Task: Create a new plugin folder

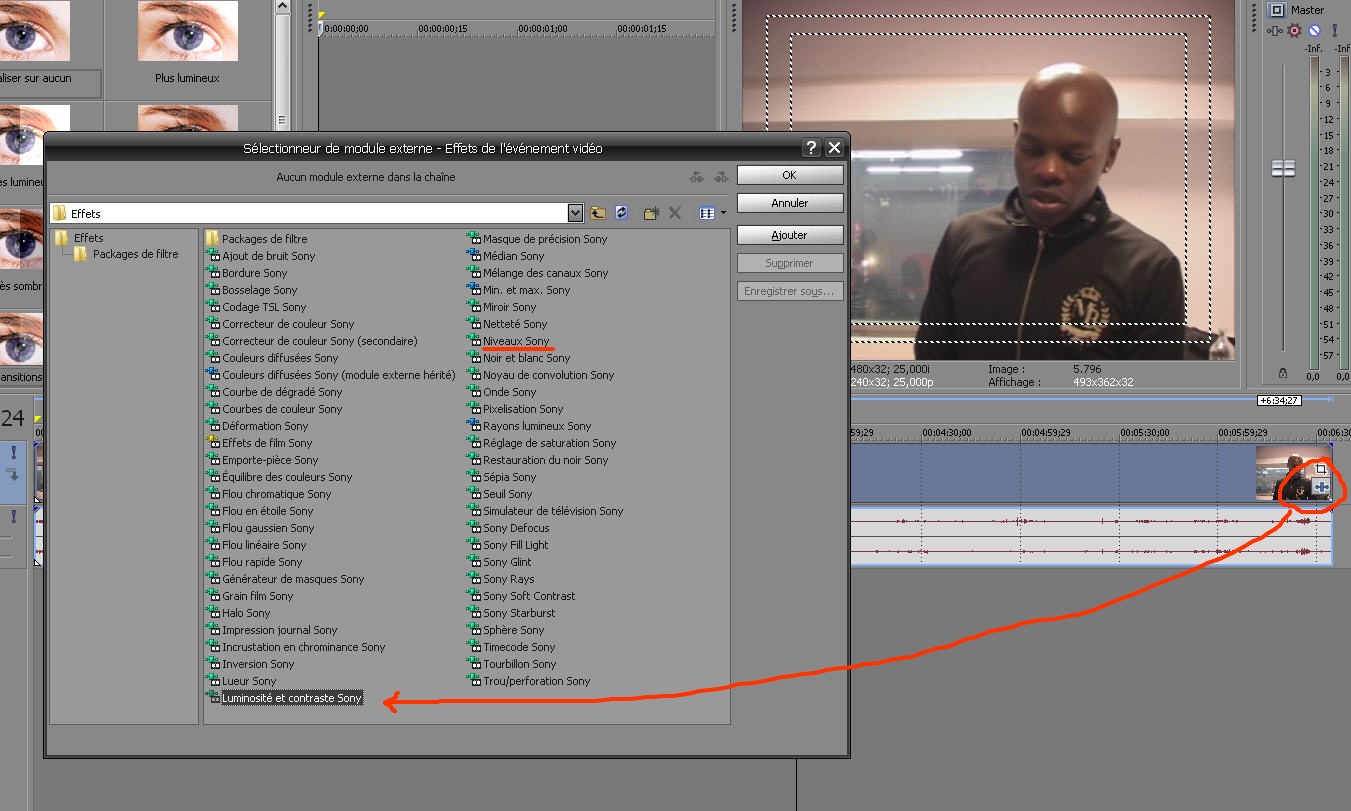Action: point(651,213)
